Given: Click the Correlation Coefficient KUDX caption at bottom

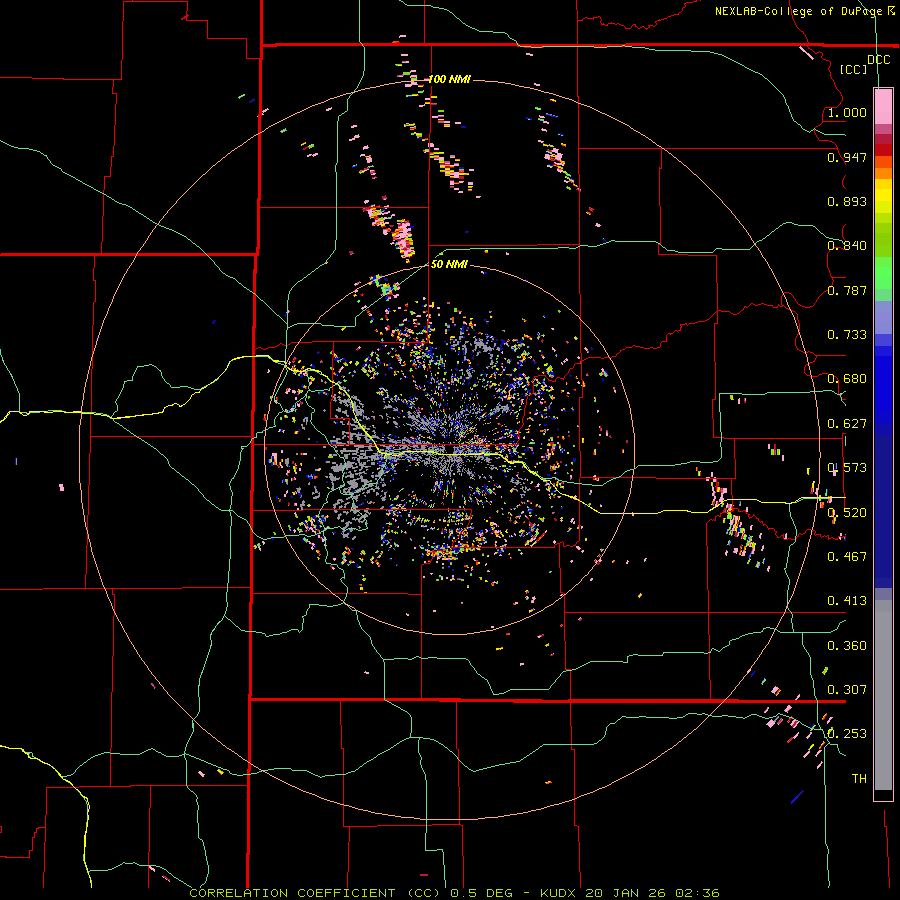Looking at the screenshot, I should 454,893.
